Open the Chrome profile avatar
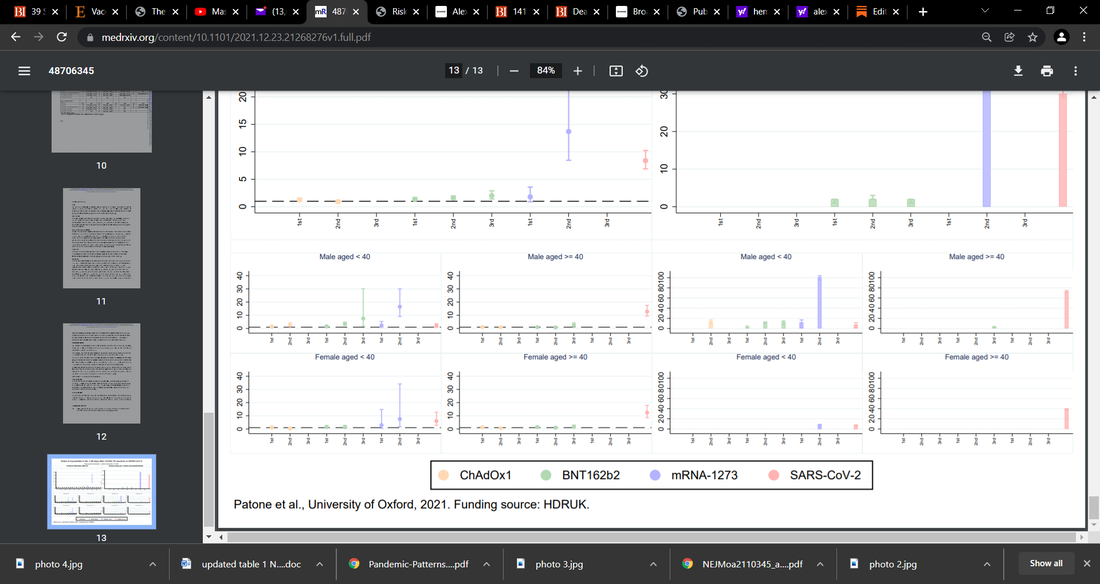Image resolution: width=1100 pixels, height=584 pixels. coord(1061,37)
